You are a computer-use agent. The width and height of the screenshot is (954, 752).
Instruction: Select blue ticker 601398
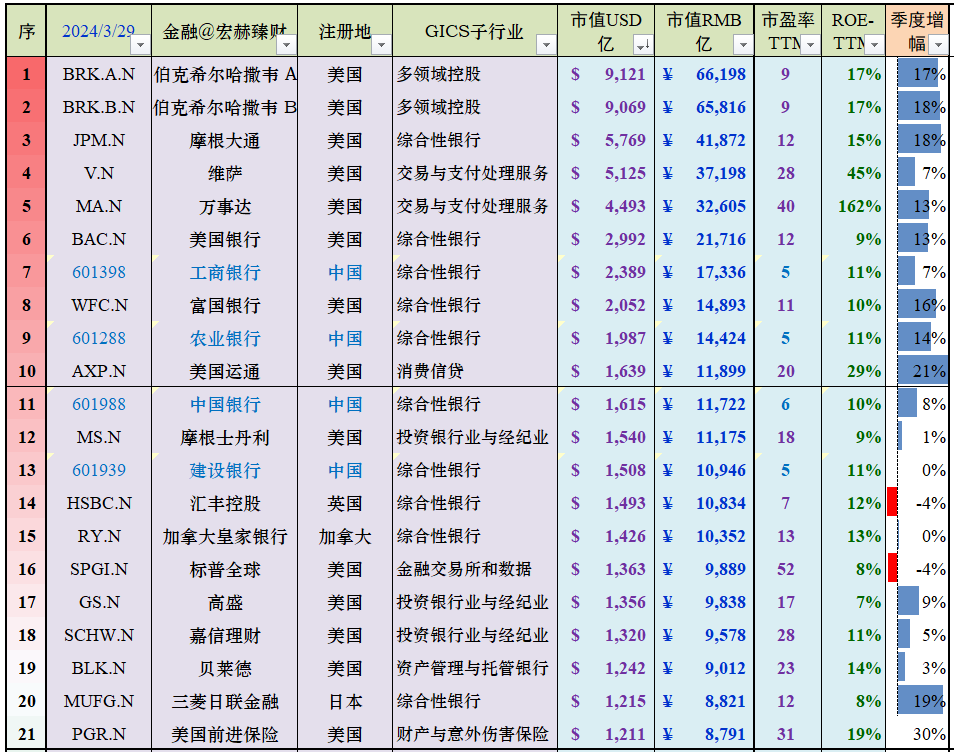pyautogui.click(x=99, y=272)
